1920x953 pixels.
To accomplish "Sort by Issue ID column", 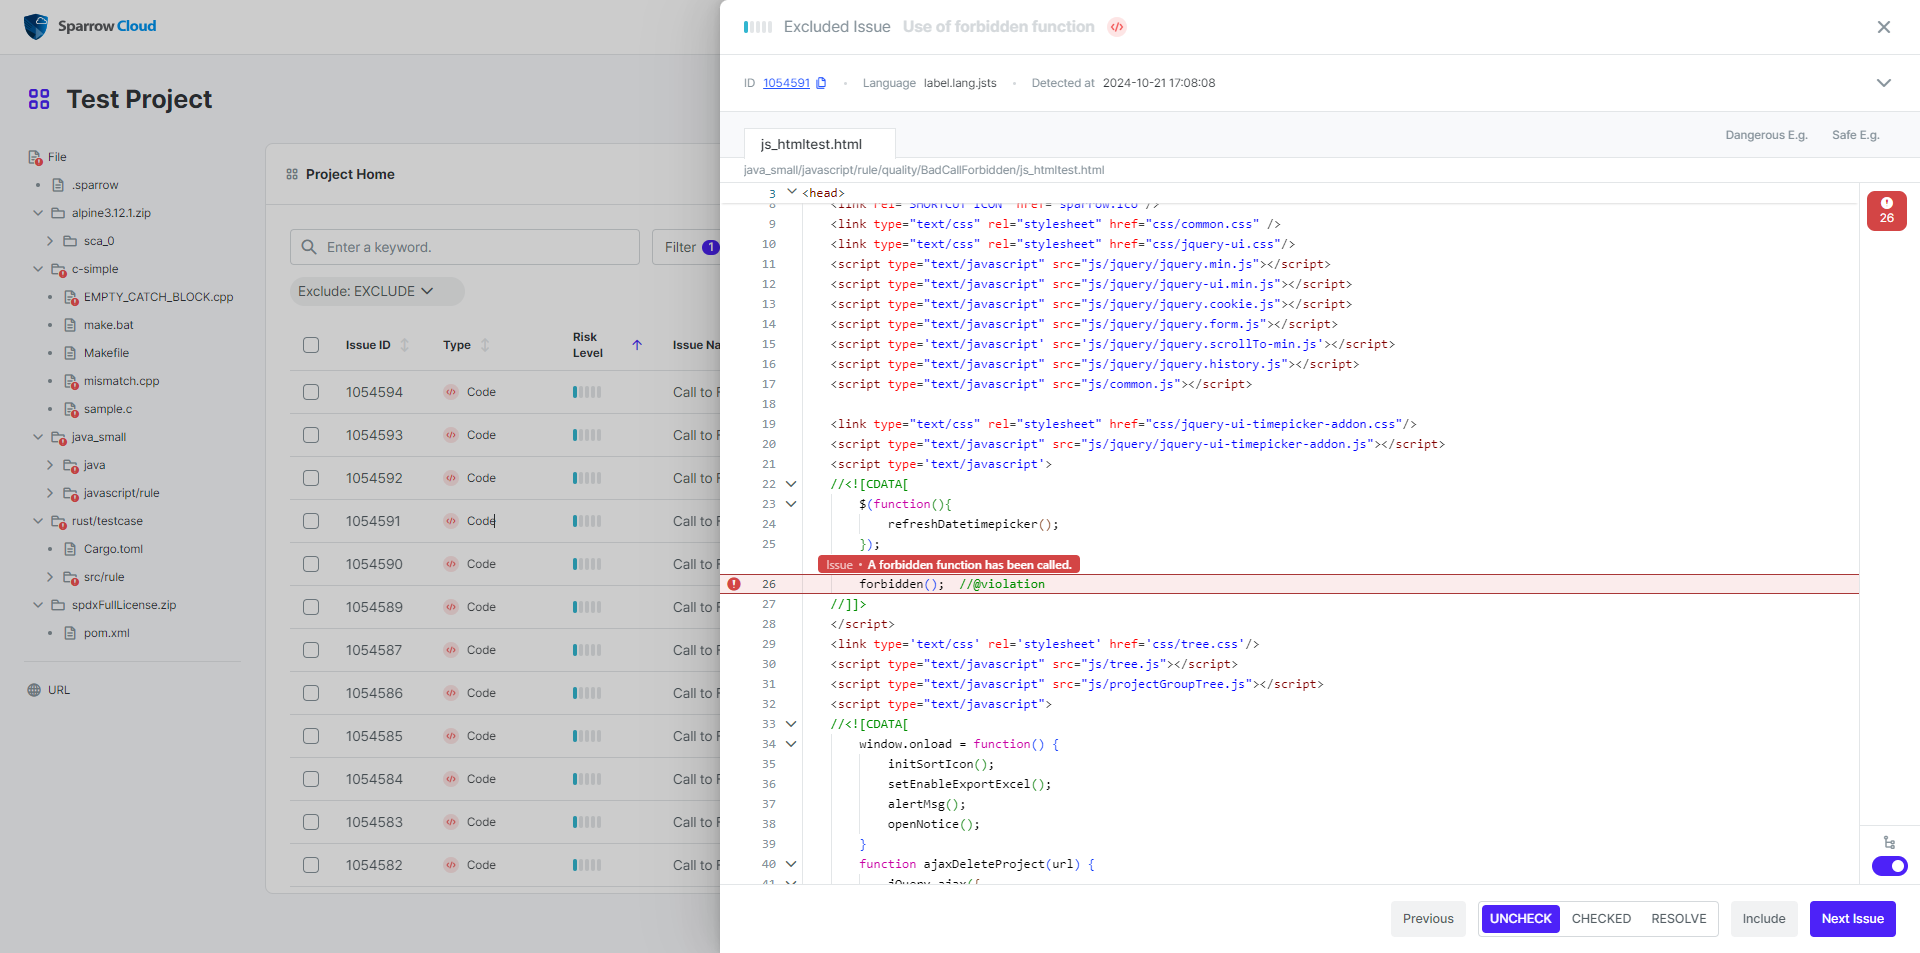I will point(404,345).
